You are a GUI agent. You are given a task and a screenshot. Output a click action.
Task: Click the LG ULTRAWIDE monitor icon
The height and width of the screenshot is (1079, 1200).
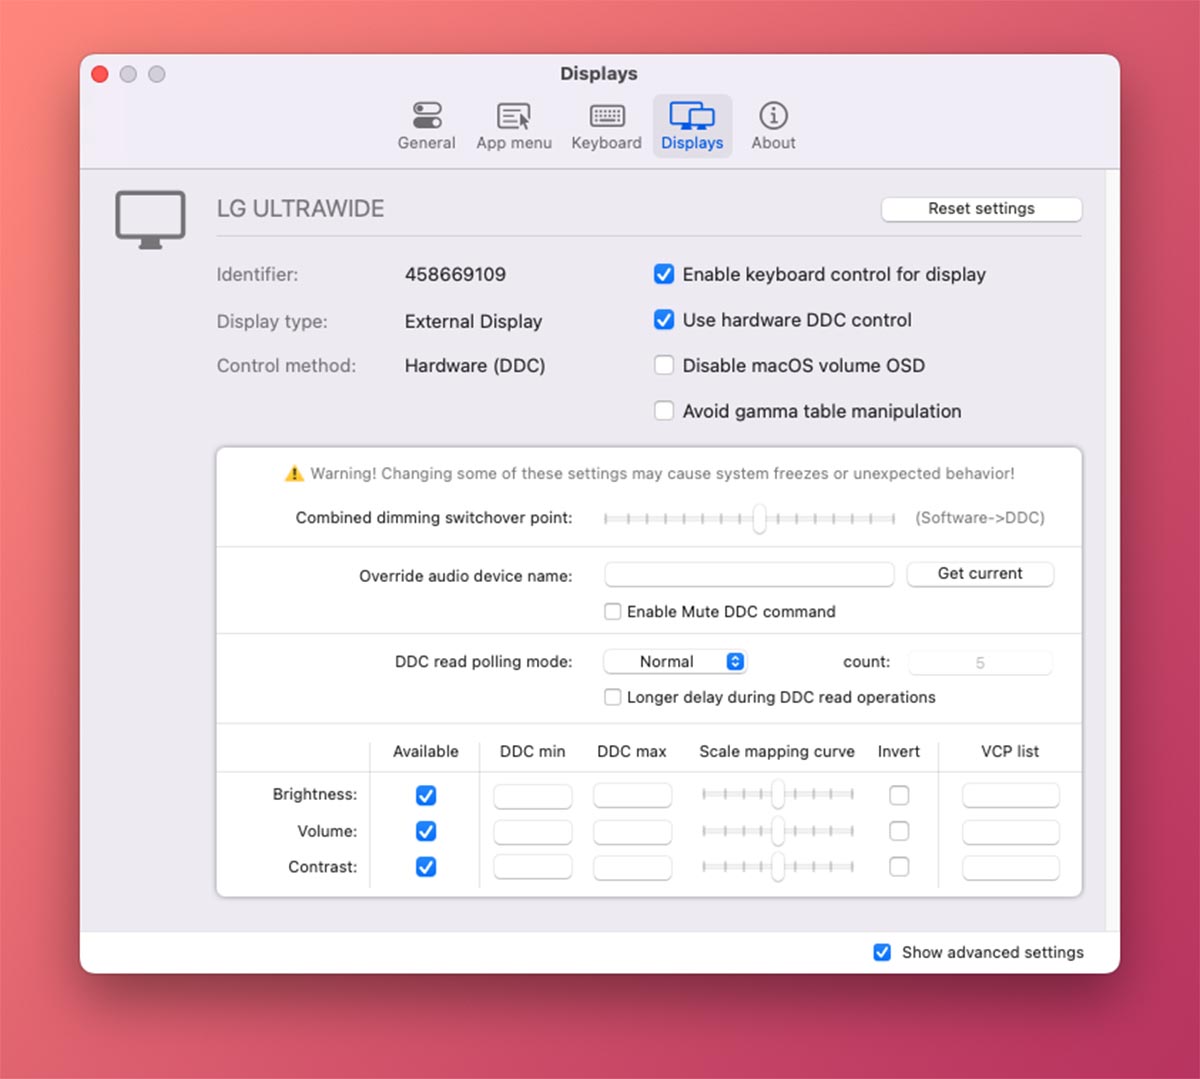pyautogui.click(x=150, y=218)
